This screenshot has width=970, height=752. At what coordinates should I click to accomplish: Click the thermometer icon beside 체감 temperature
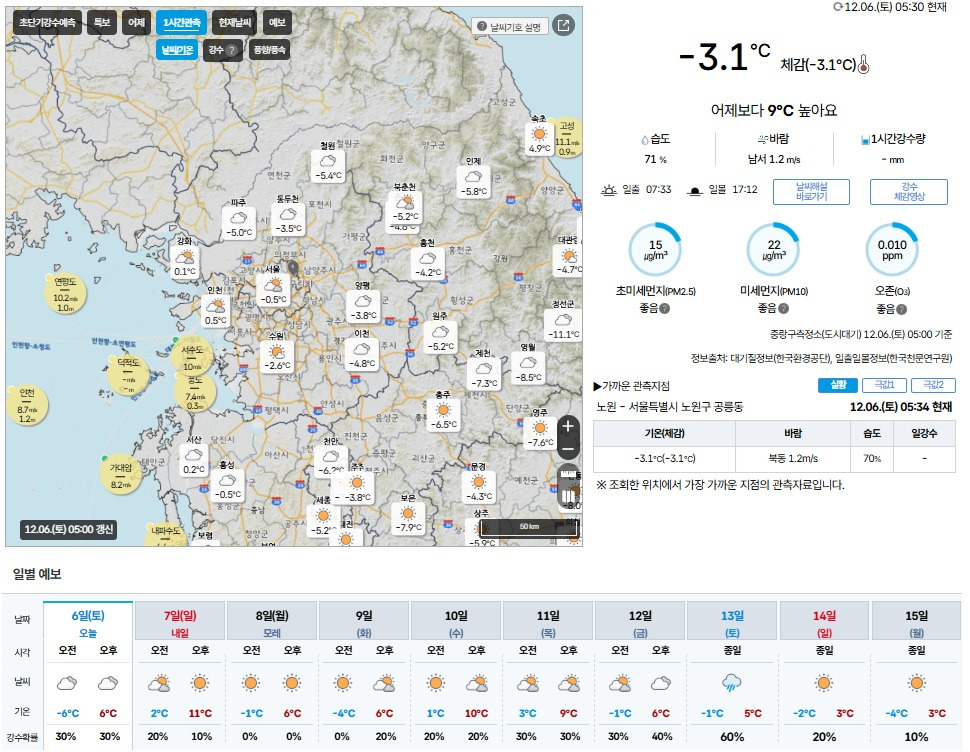[864, 64]
